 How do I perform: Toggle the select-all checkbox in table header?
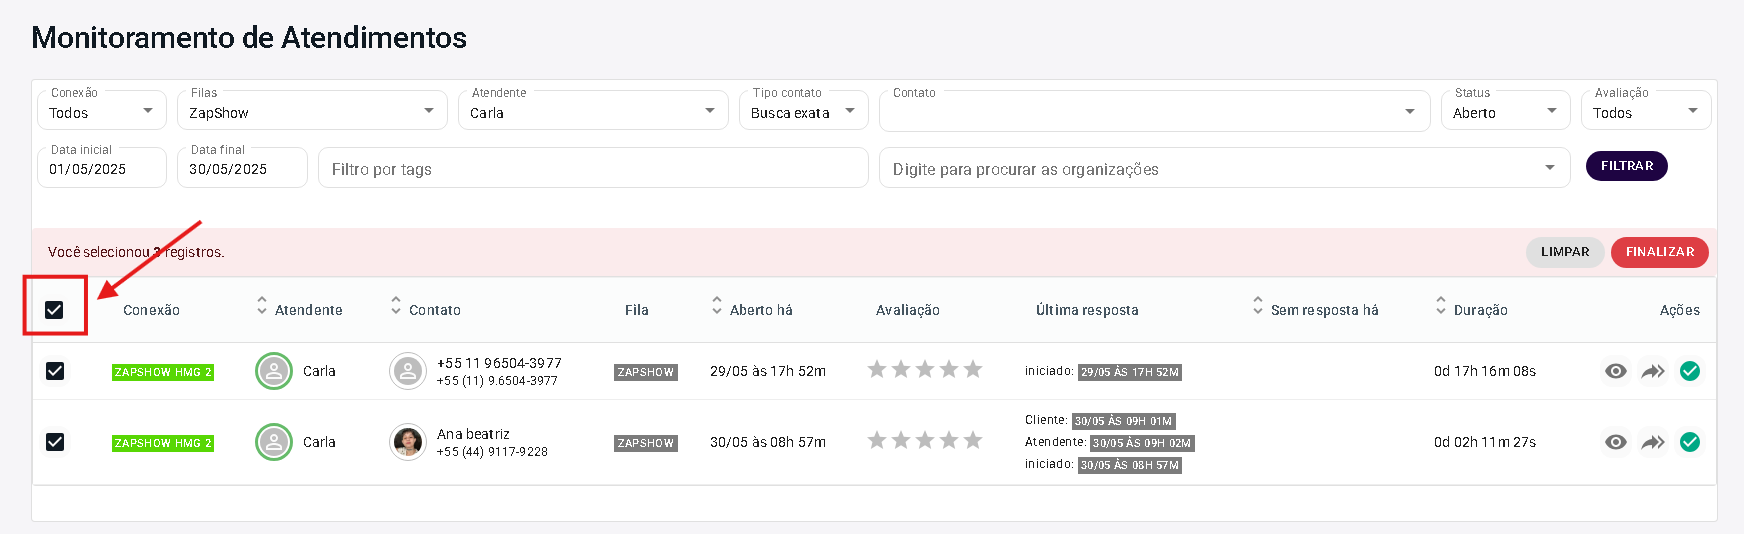coord(55,310)
